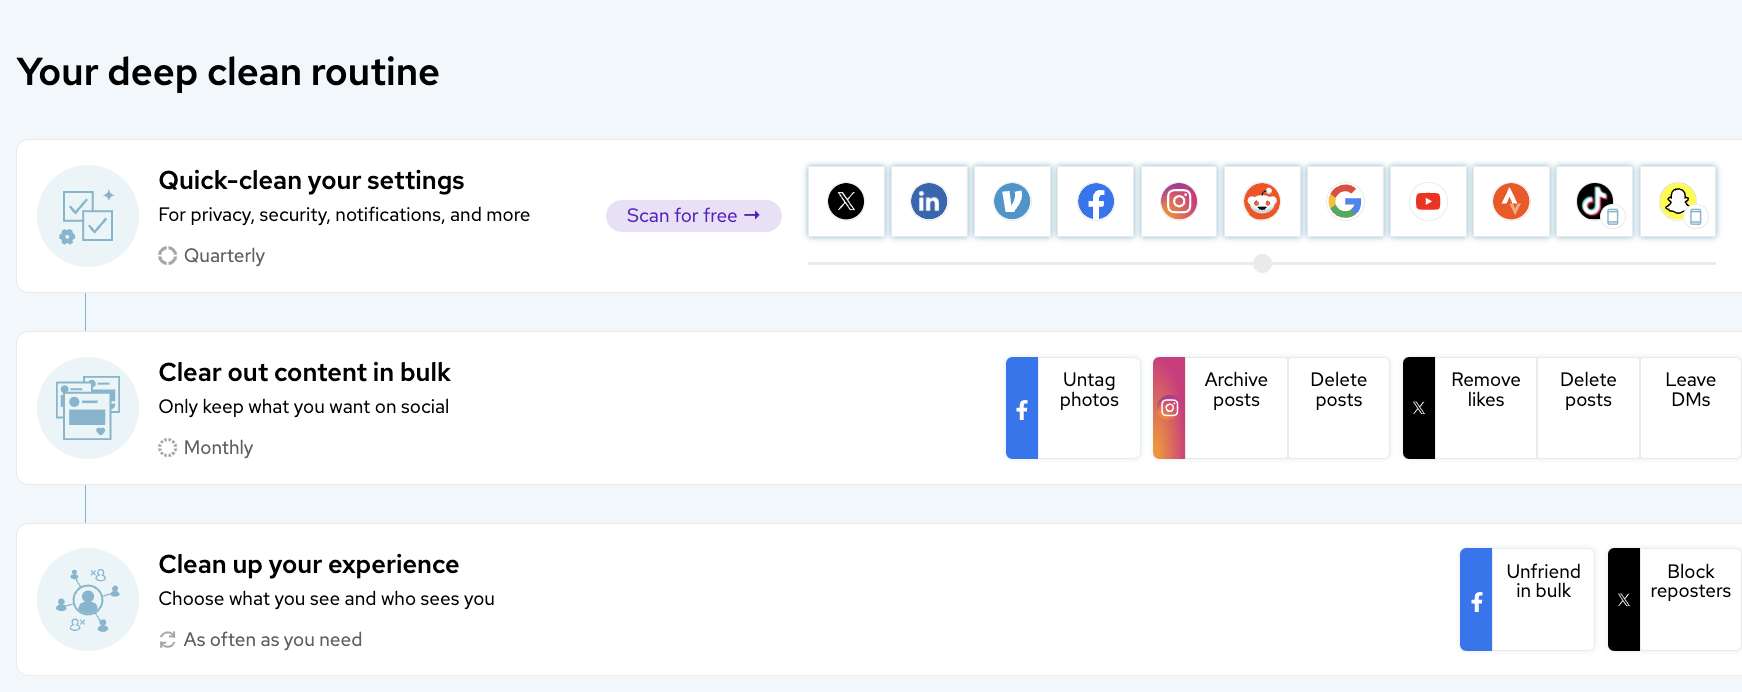Select the YouTube platform icon
This screenshot has width=1742, height=692.
click(x=1428, y=202)
